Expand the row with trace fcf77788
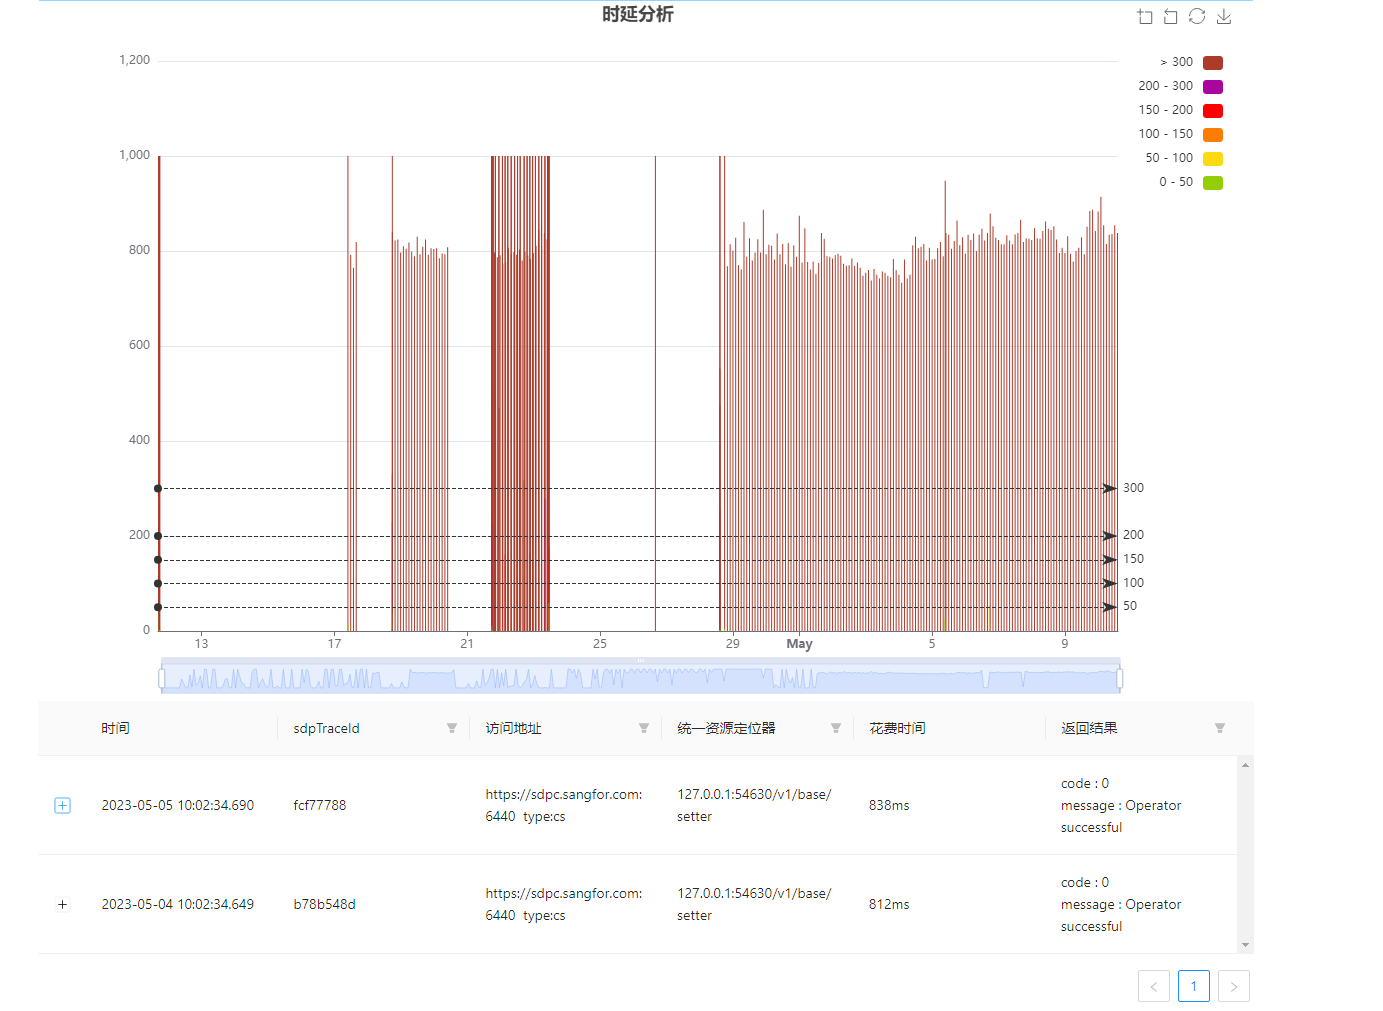The width and height of the screenshot is (1383, 1011). (62, 806)
